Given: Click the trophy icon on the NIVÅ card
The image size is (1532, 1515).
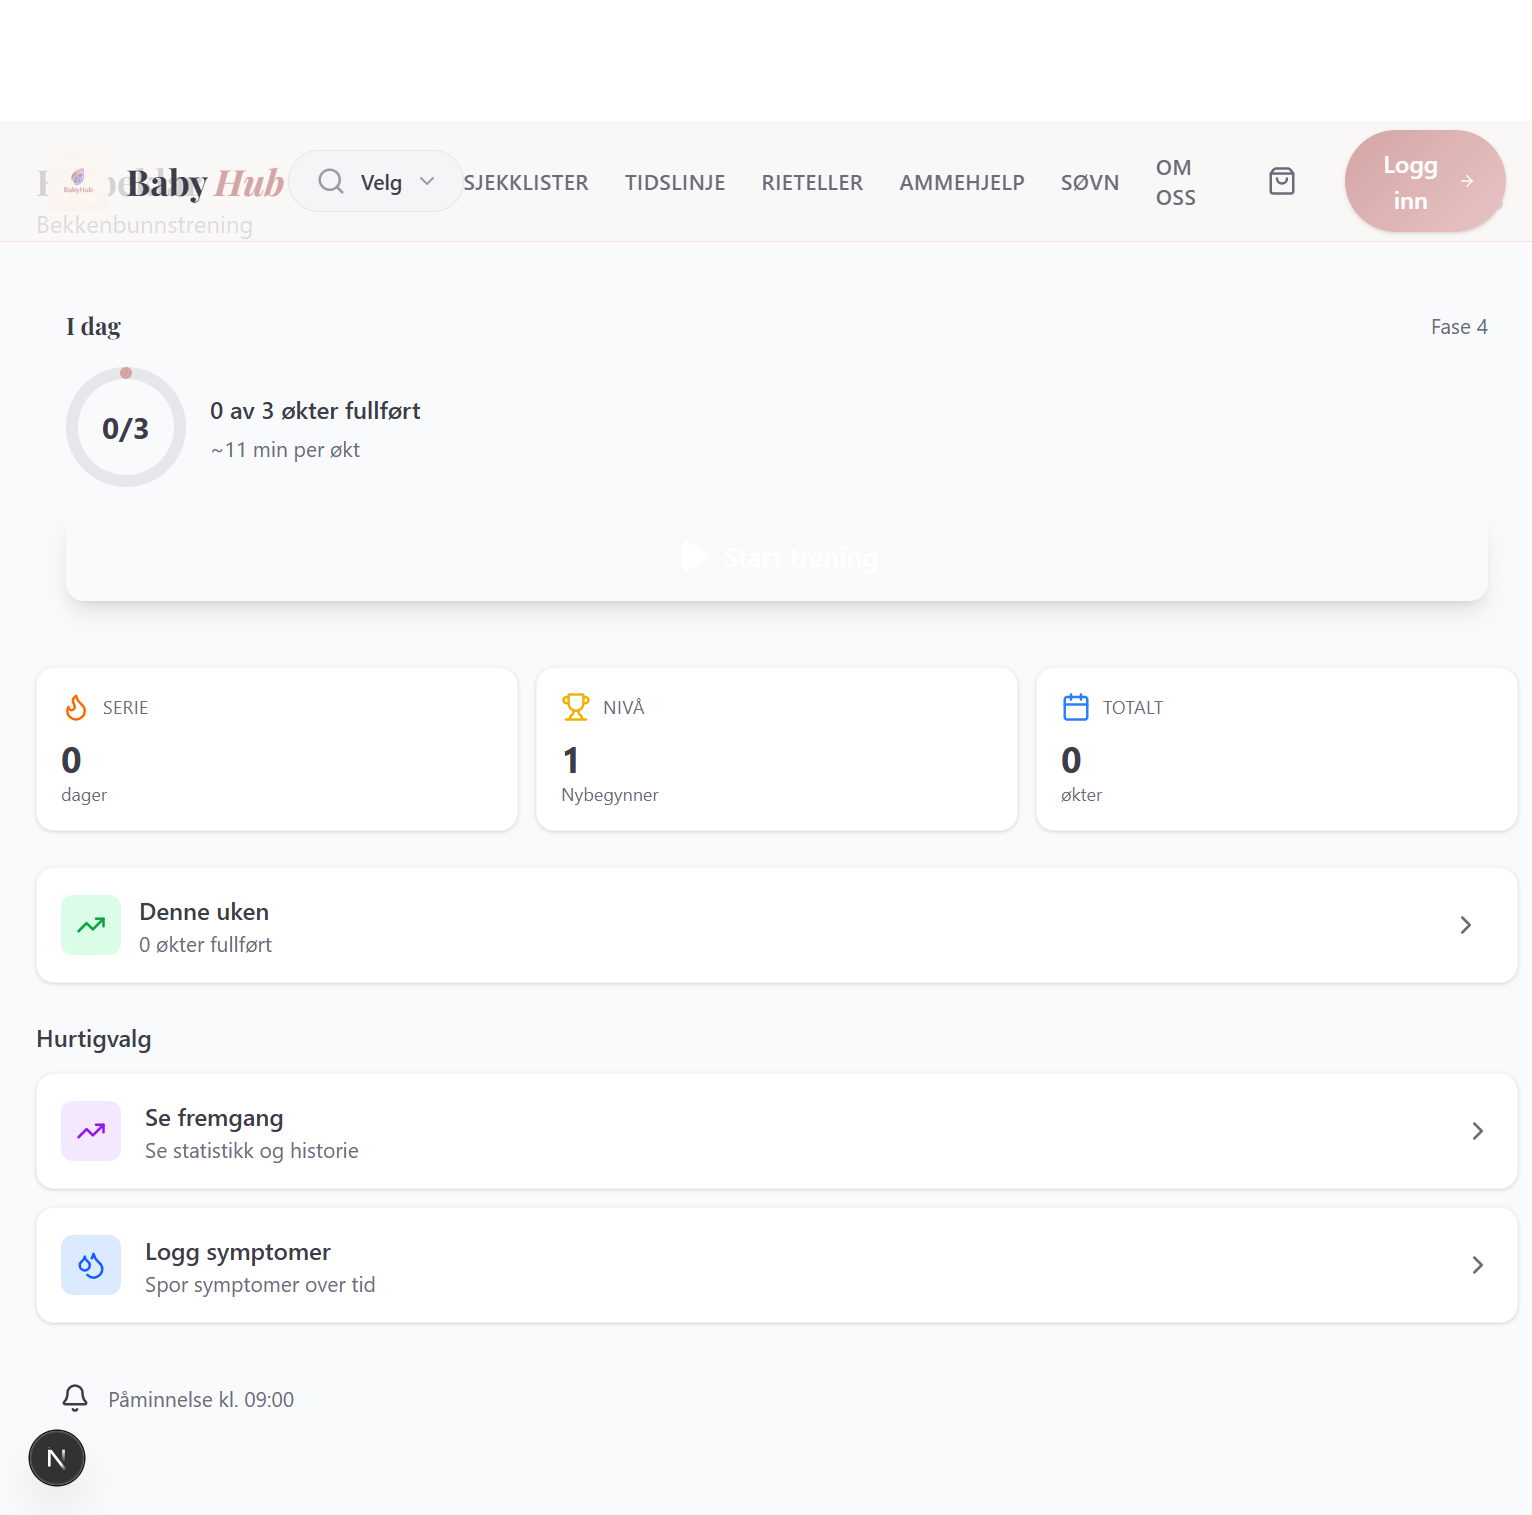Looking at the screenshot, I should click(x=576, y=707).
